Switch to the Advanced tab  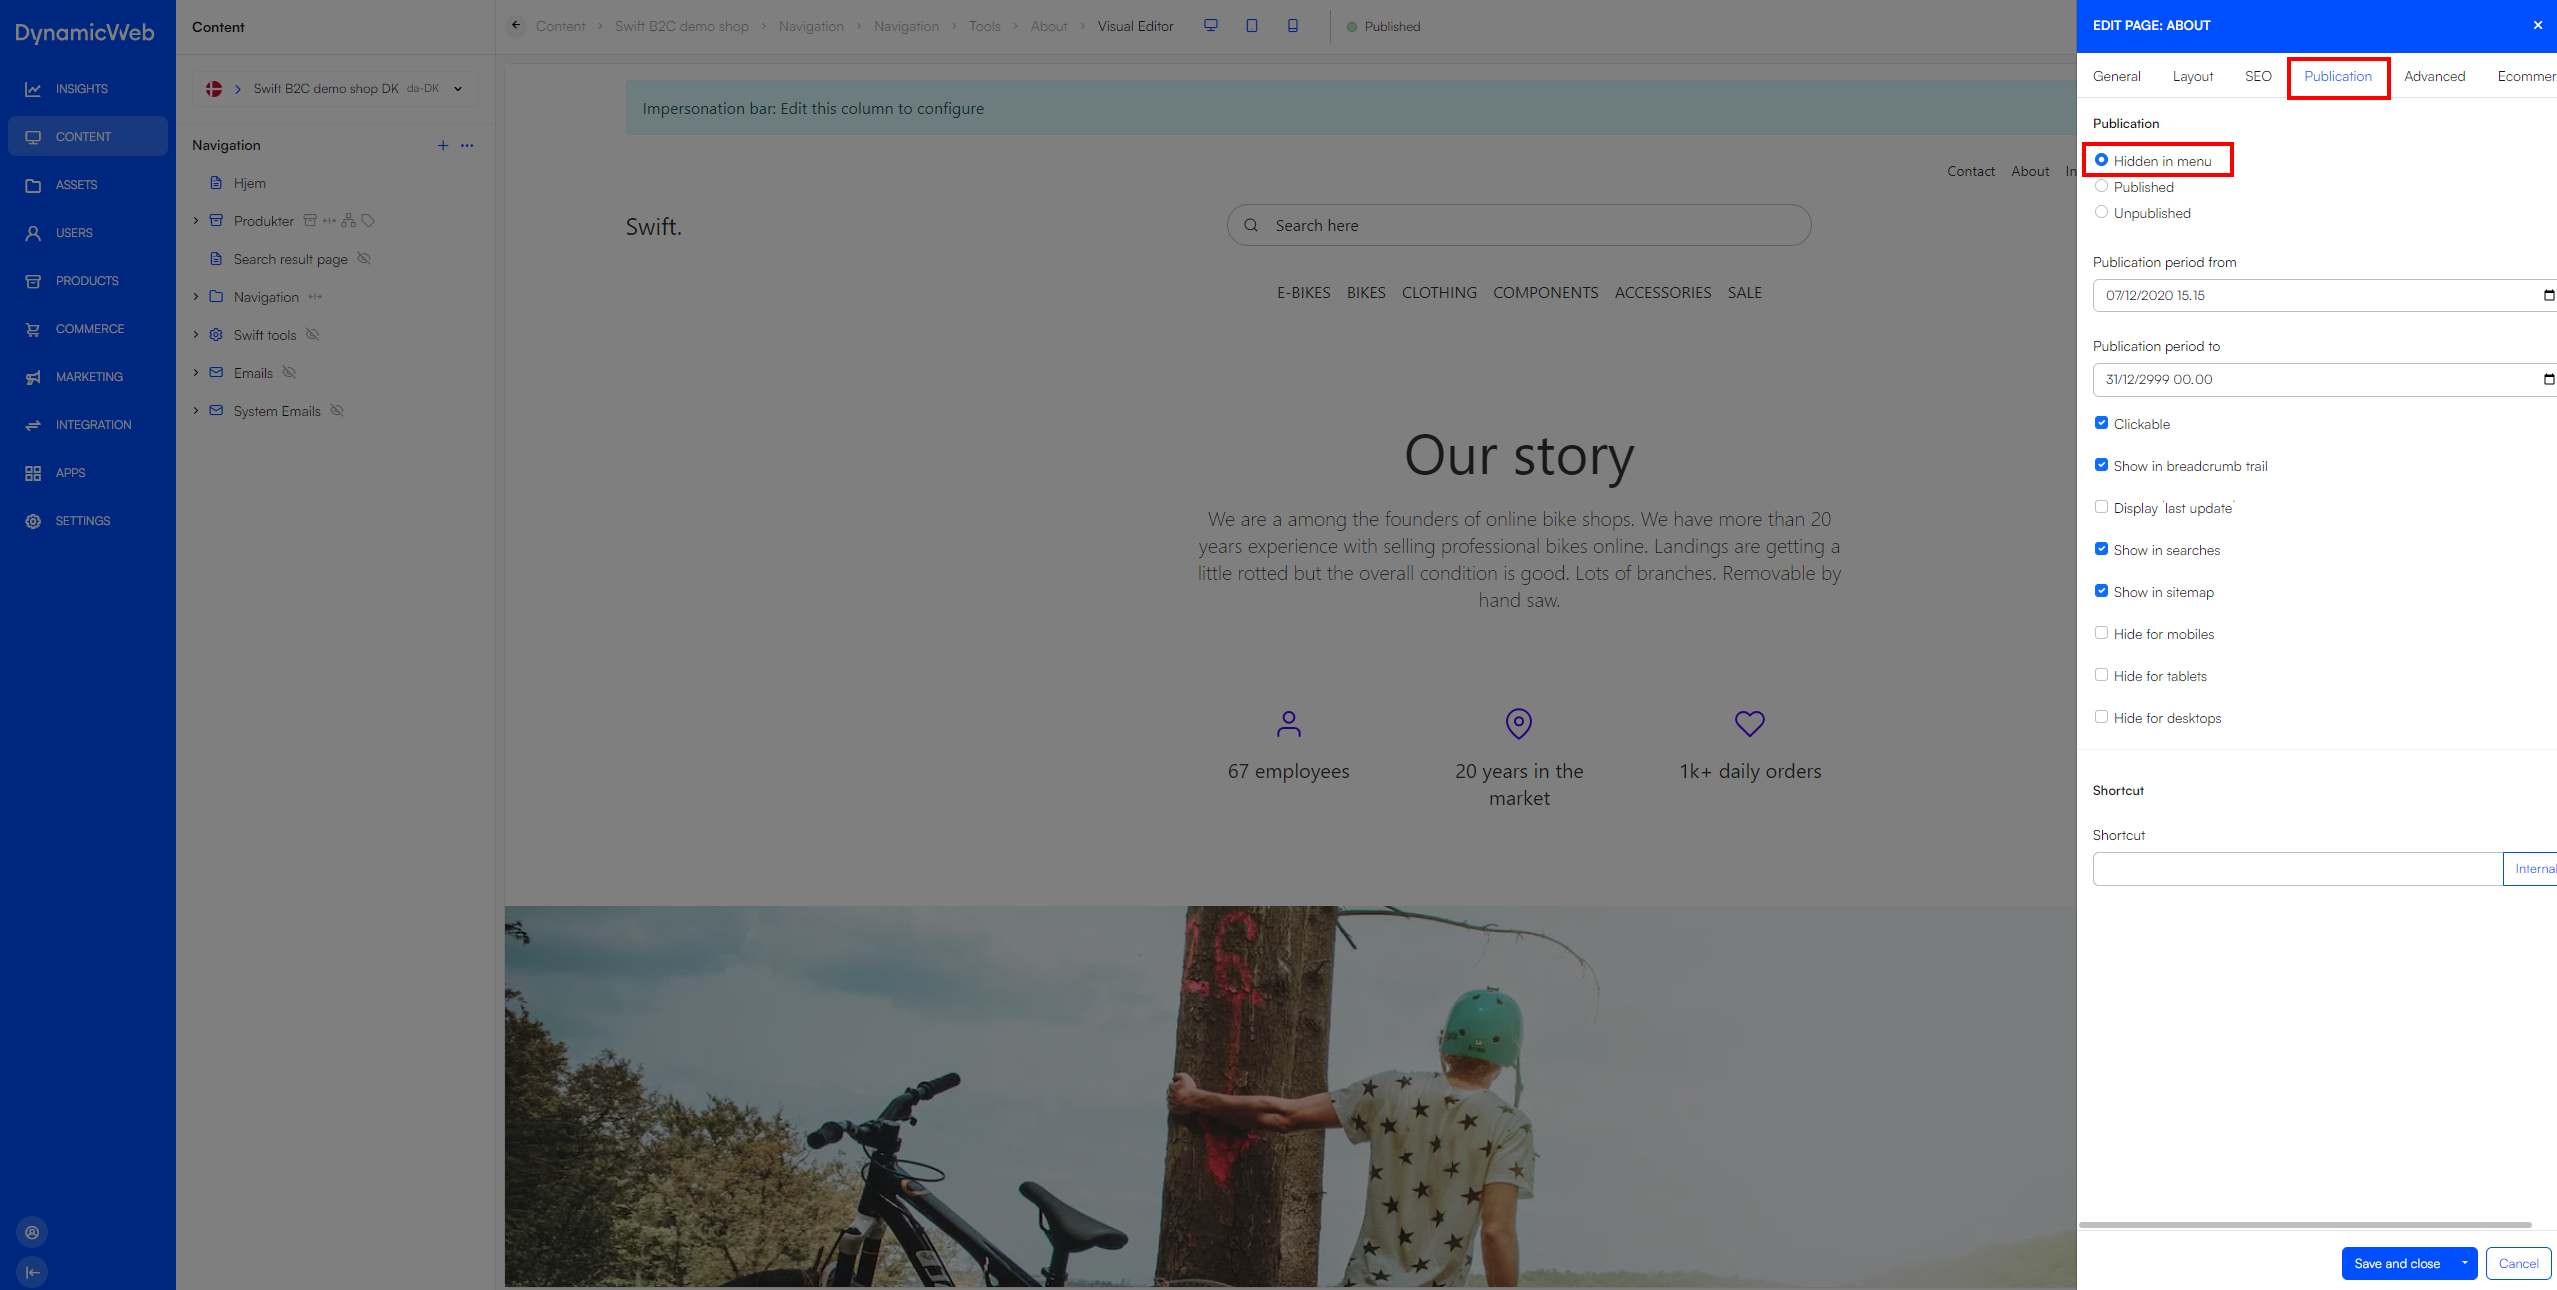[2433, 77]
